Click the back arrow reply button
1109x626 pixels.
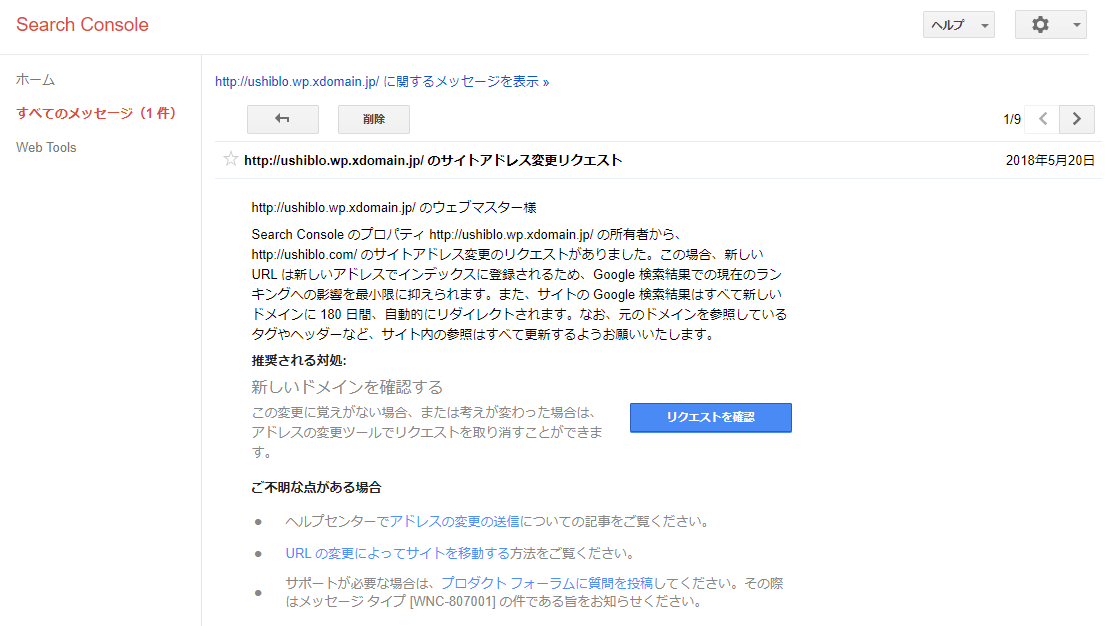point(282,119)
